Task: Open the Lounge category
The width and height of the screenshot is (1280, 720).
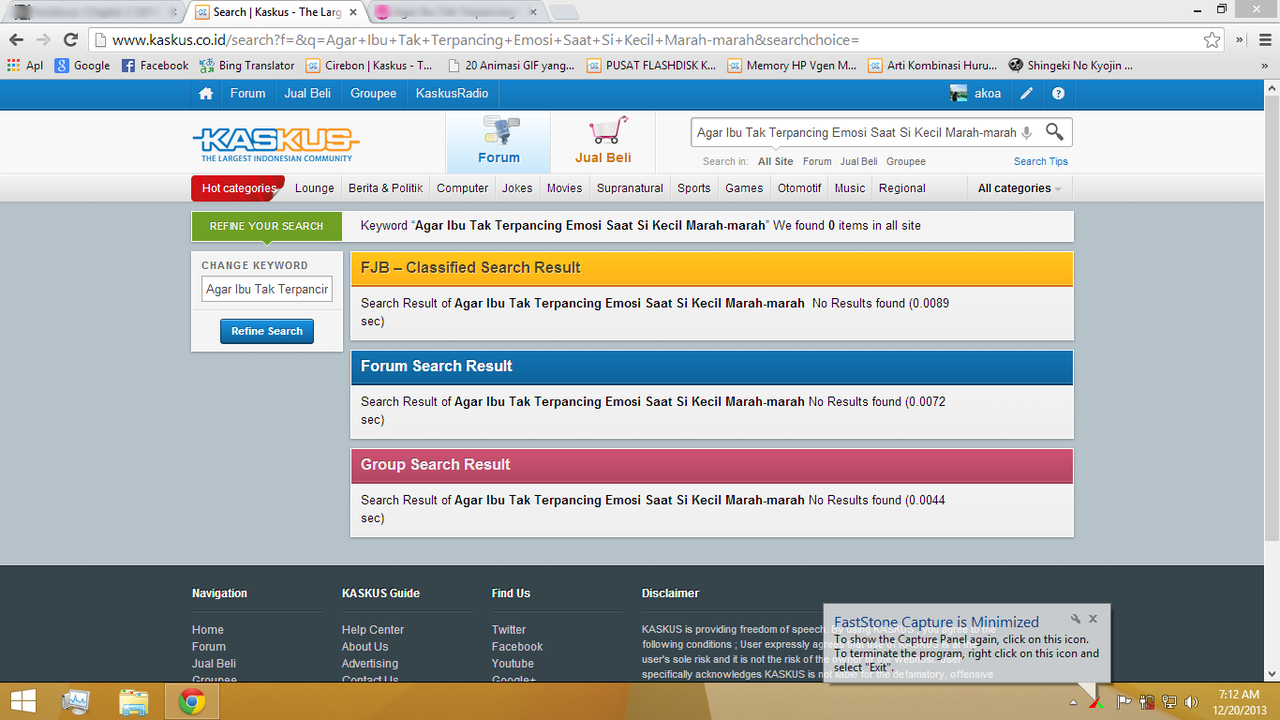Action: coord(315,188)
